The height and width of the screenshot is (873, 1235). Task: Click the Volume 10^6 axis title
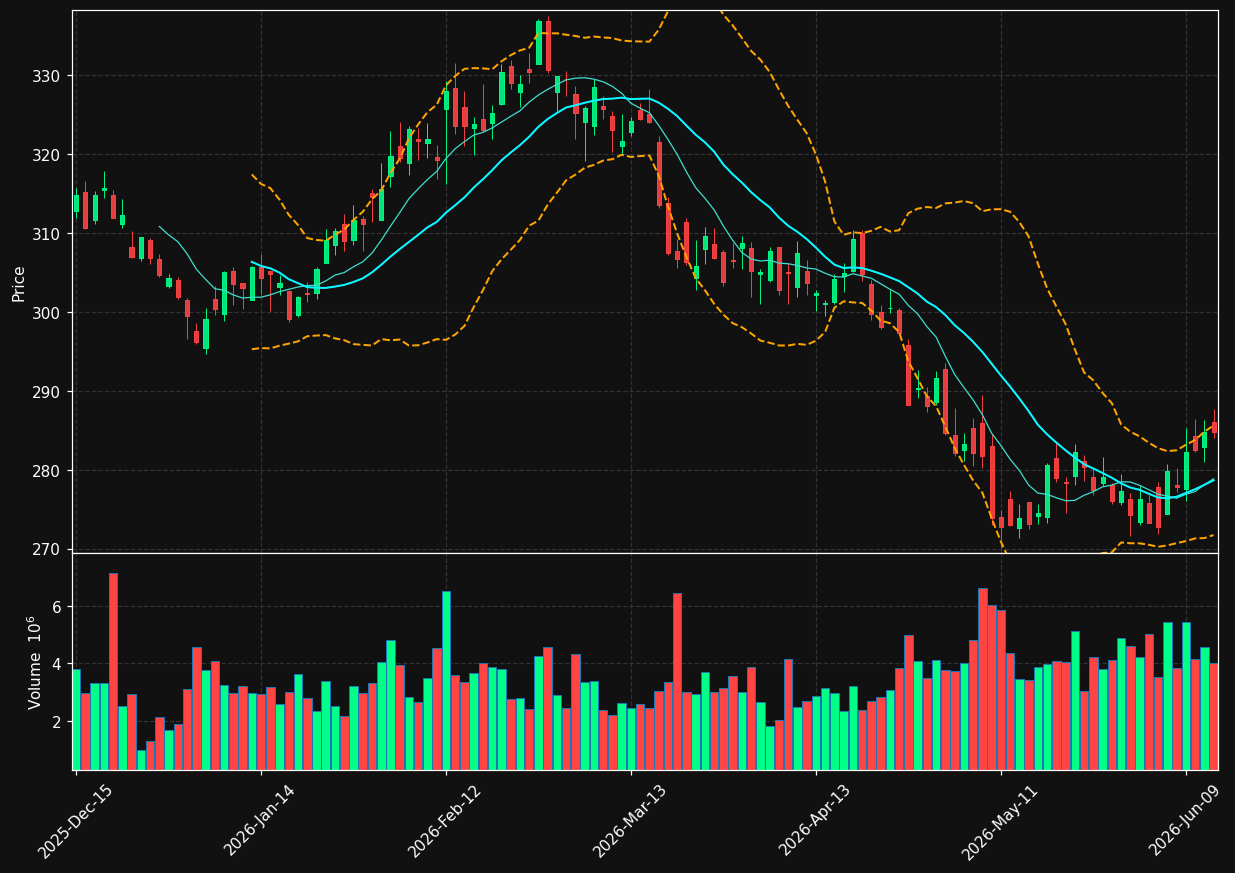[x=34, y=662]
